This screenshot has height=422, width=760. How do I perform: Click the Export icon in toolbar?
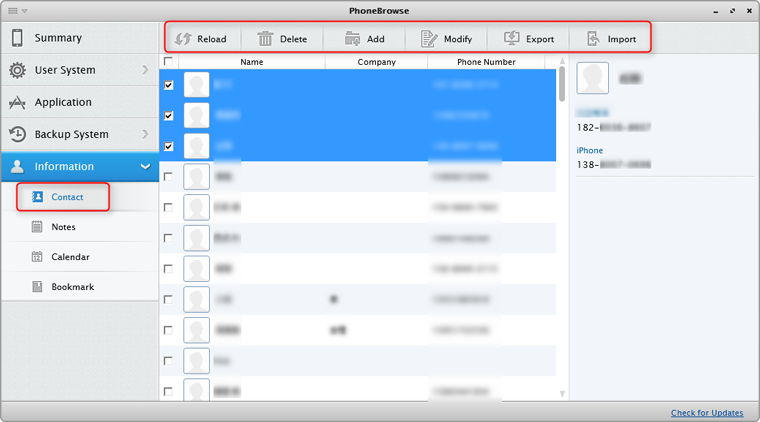click(511, 39)
